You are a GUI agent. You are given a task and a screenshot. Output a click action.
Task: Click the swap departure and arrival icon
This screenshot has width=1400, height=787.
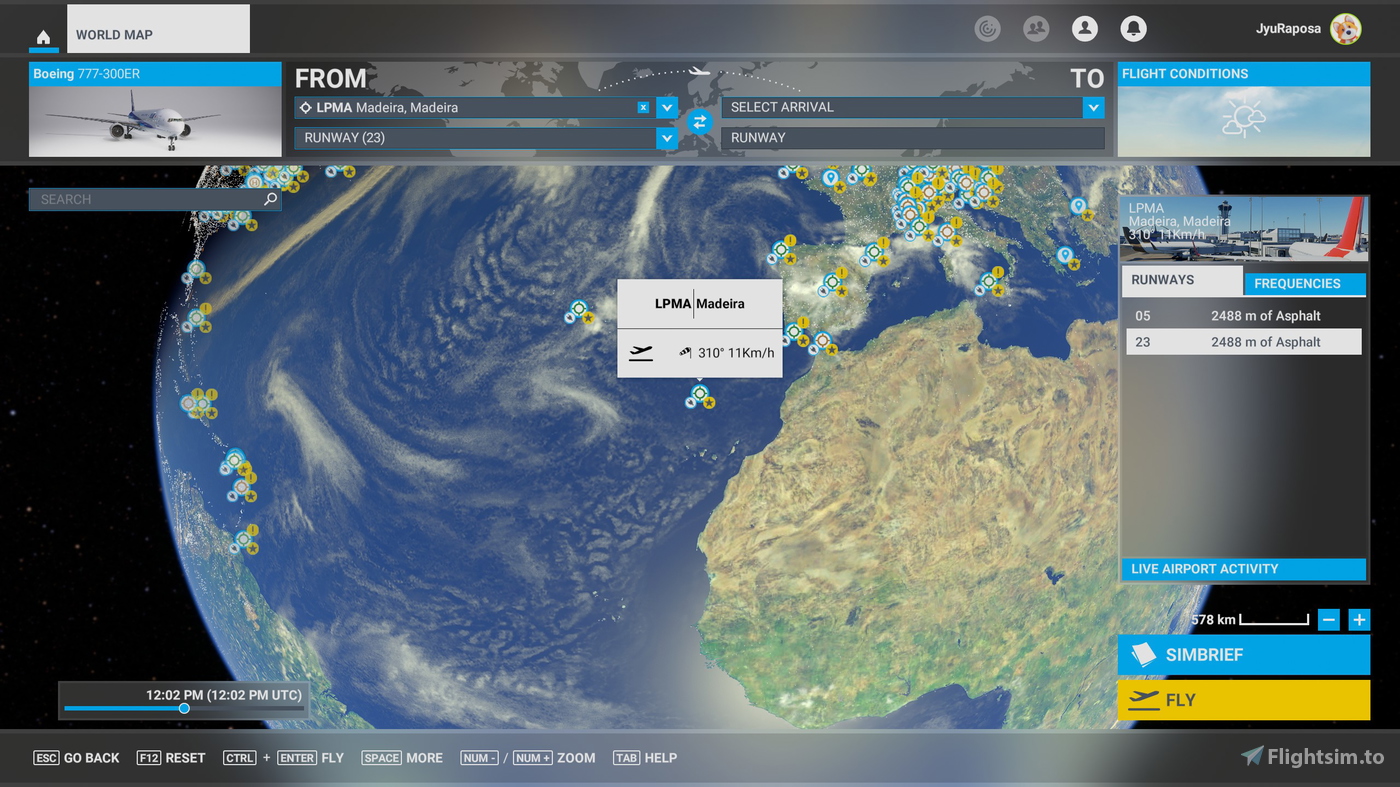coord(699,122)
